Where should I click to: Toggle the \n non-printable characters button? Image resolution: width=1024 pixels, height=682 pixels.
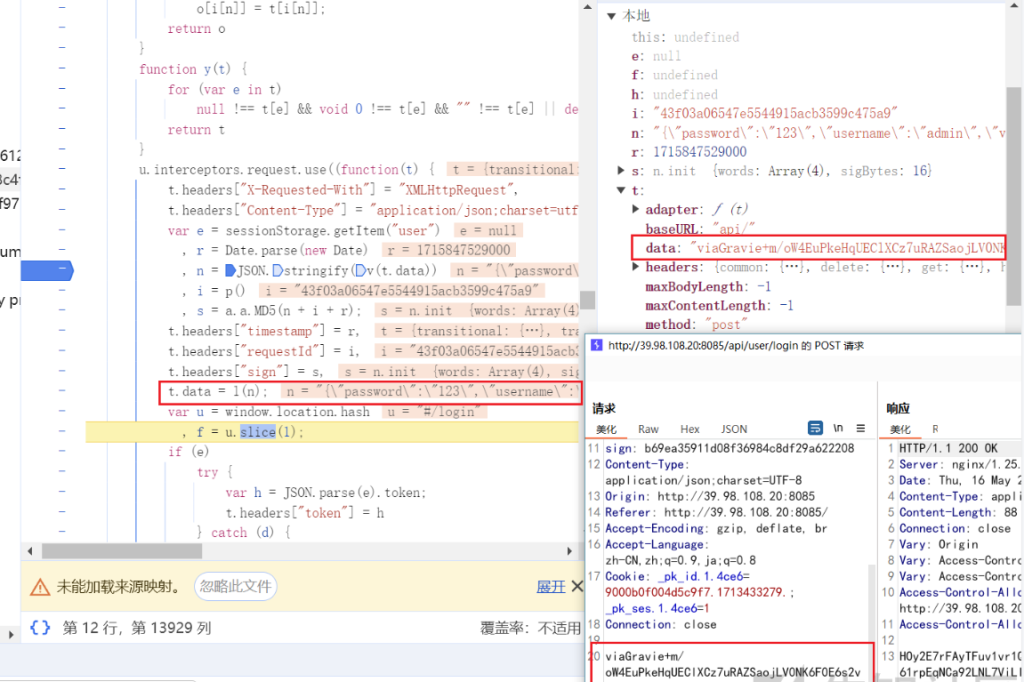(x=838, y=428)
